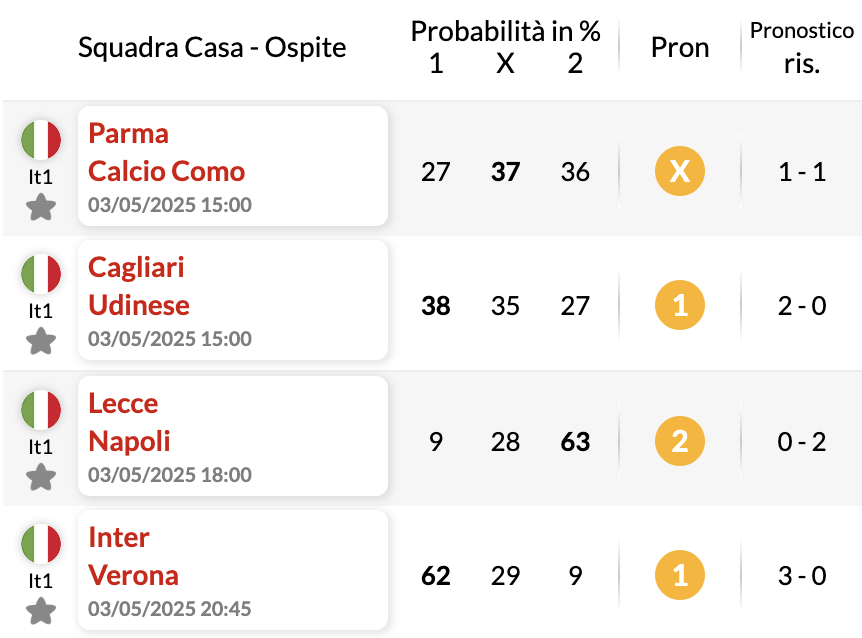This screenshot has height=638, width=862.
Task: Toggle the favorite star for Cagliari match
Action: click(41, 341)
